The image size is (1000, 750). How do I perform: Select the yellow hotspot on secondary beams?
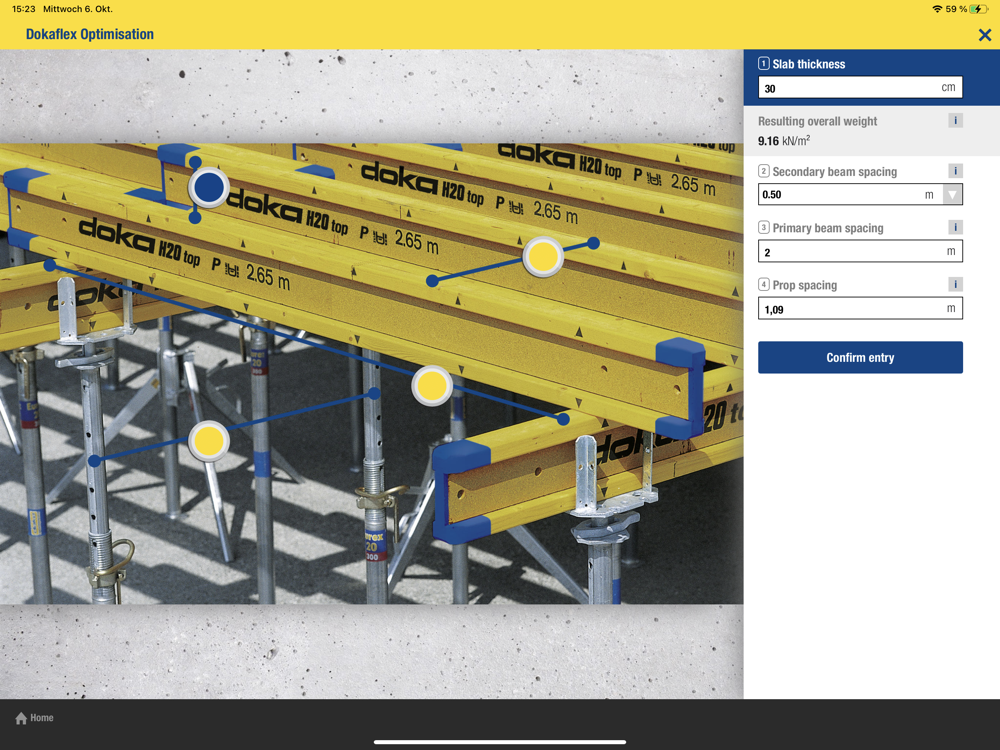(x=543, y=256)
